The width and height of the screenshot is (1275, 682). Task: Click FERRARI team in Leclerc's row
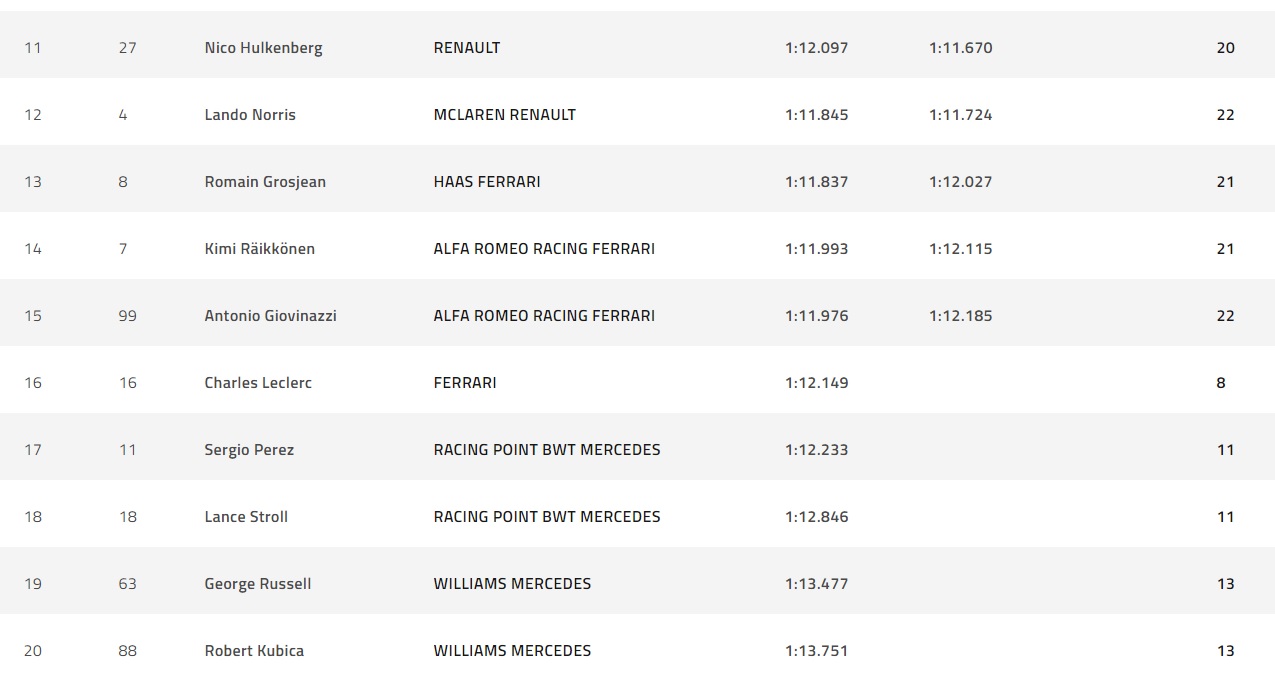click(465, 383)
